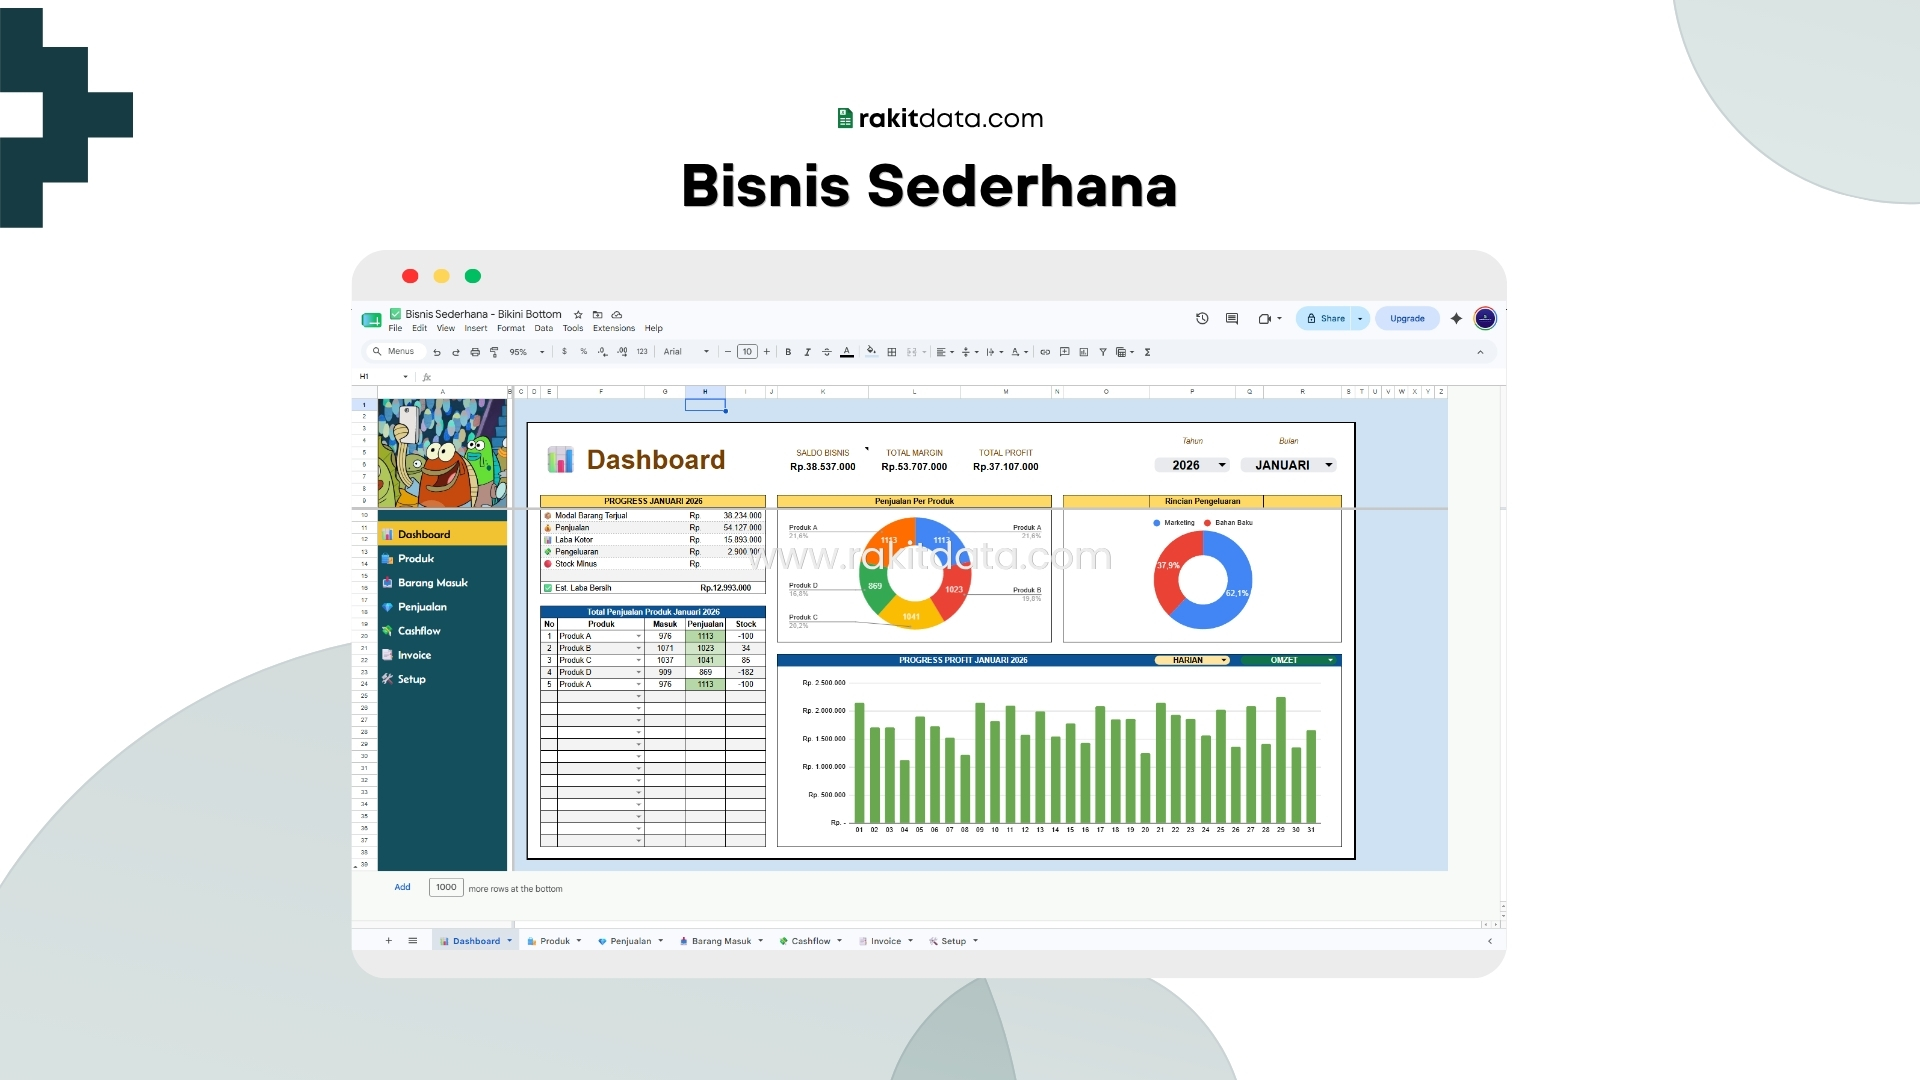Click Add to add more rows

click(x=402, y=887)
